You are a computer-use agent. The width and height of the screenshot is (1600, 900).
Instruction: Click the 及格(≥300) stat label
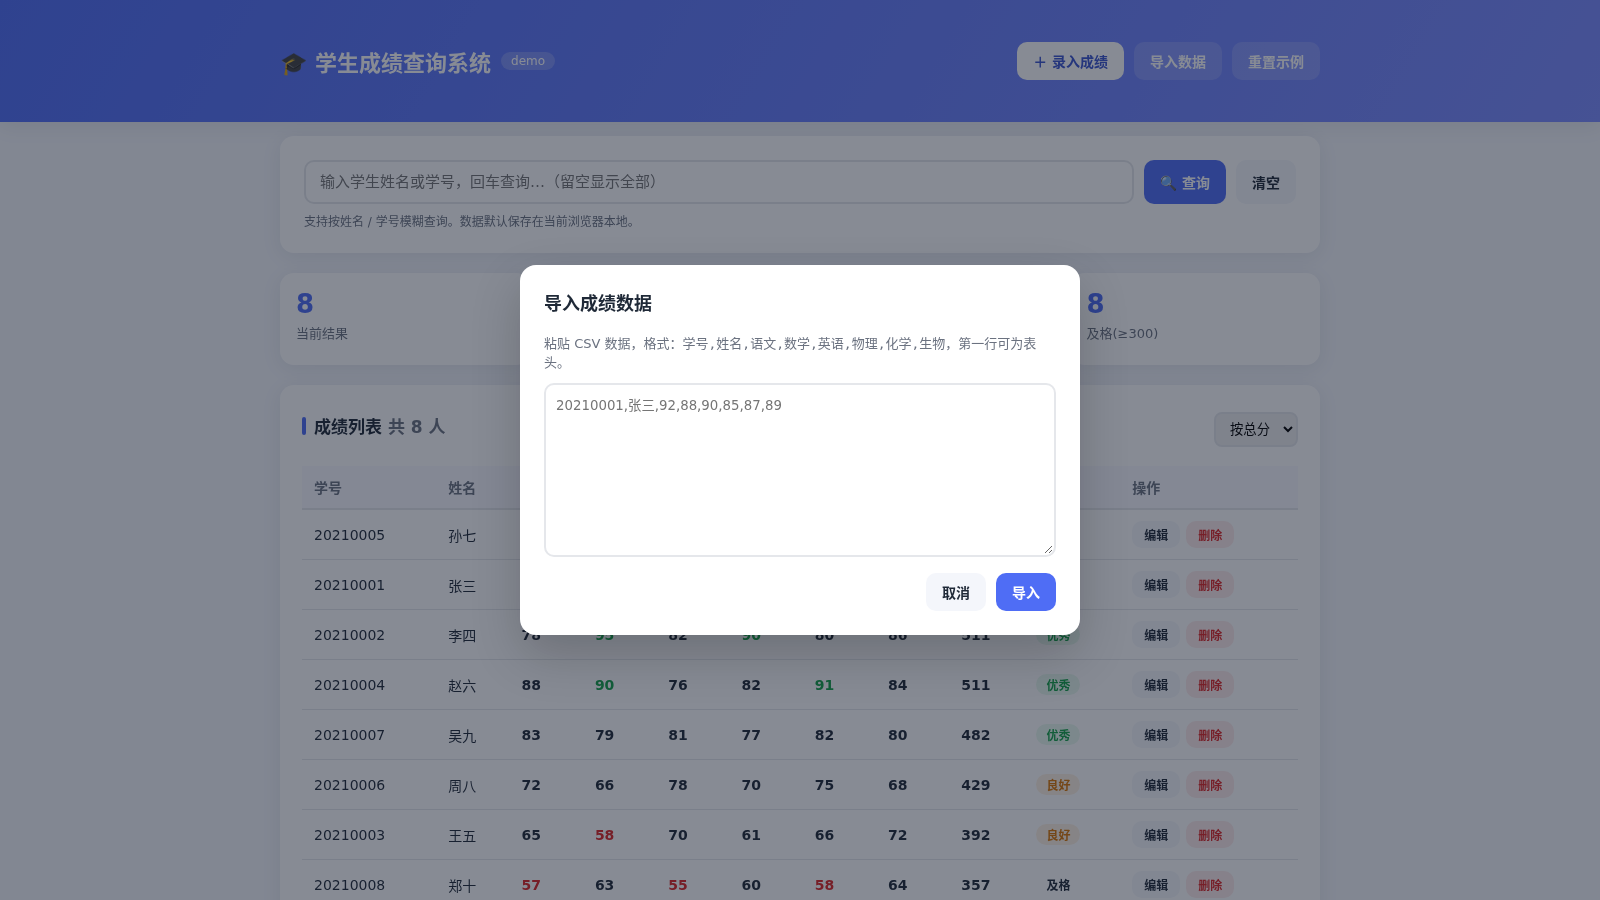coord(1122,334)
